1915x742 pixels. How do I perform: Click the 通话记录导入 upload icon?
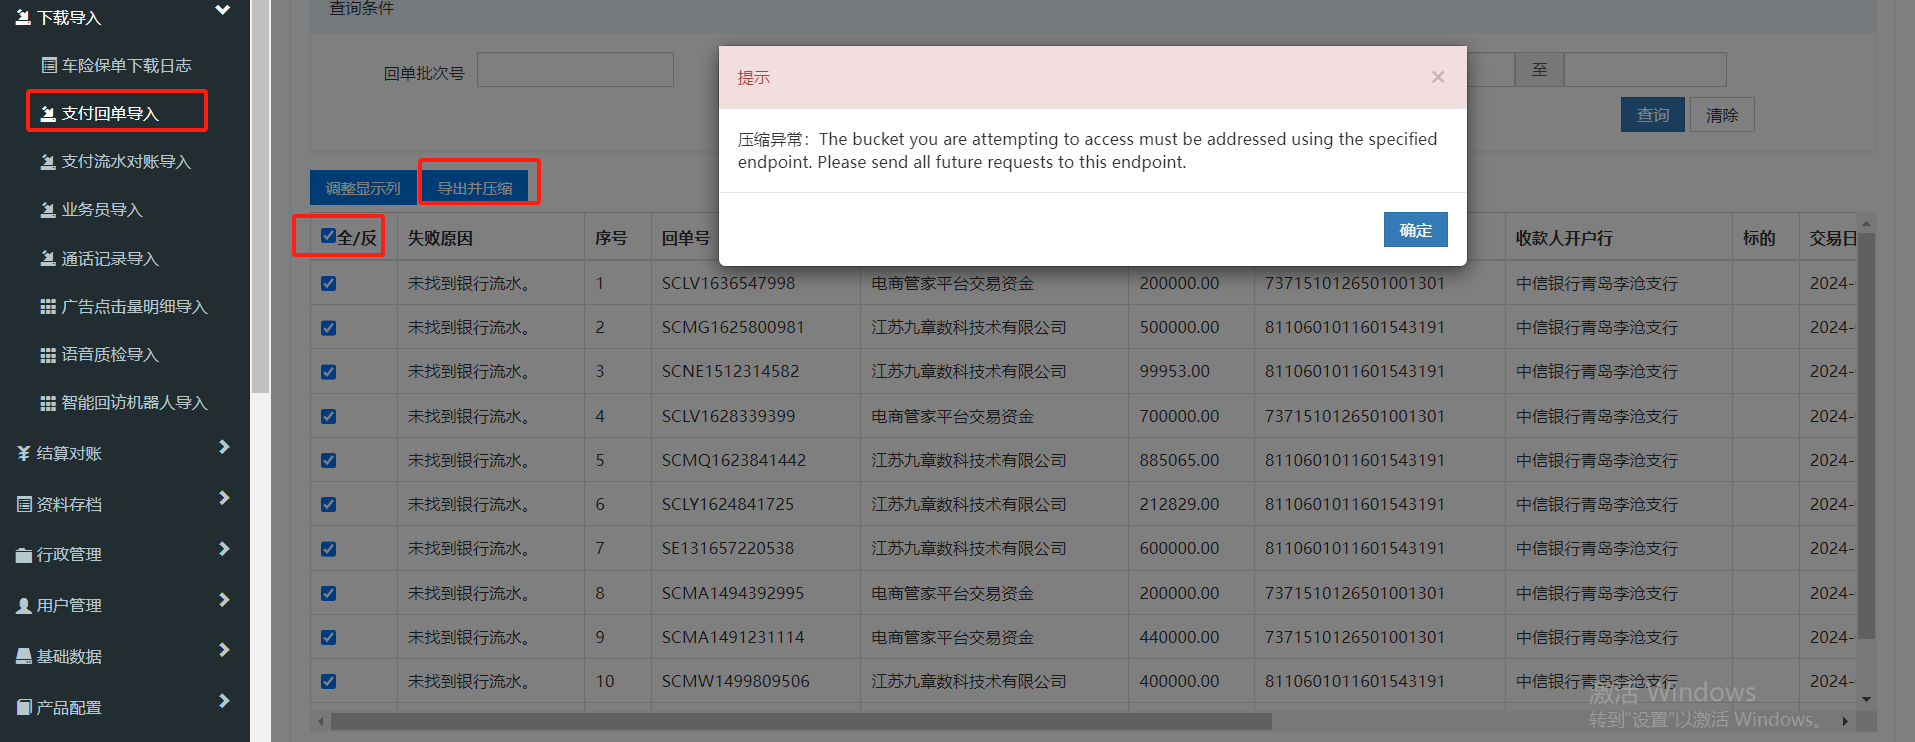pos(48,259)
